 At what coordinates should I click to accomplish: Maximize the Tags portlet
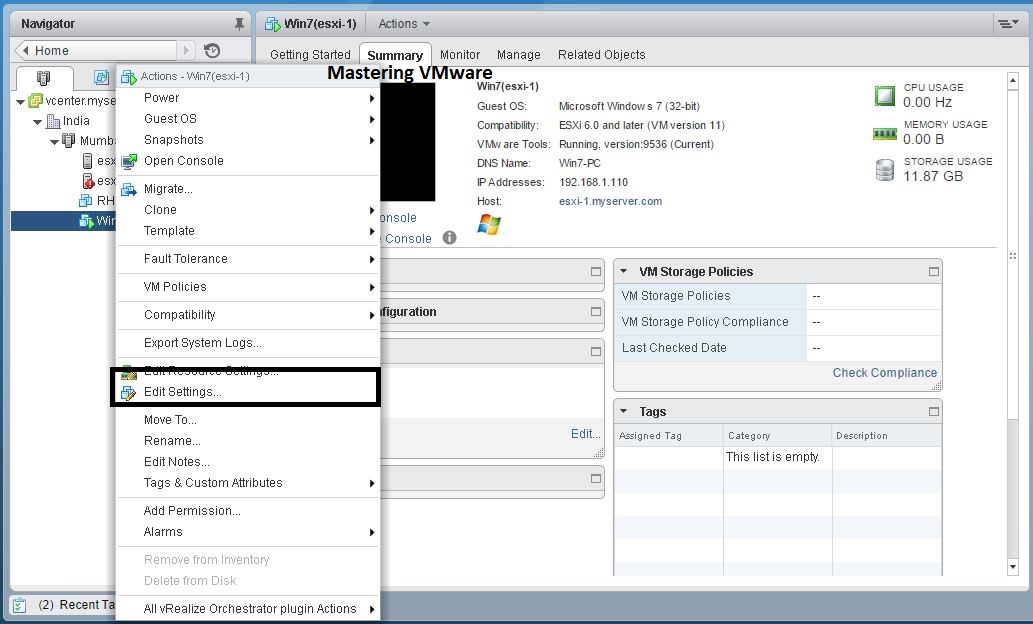click(x=932, y=410)
